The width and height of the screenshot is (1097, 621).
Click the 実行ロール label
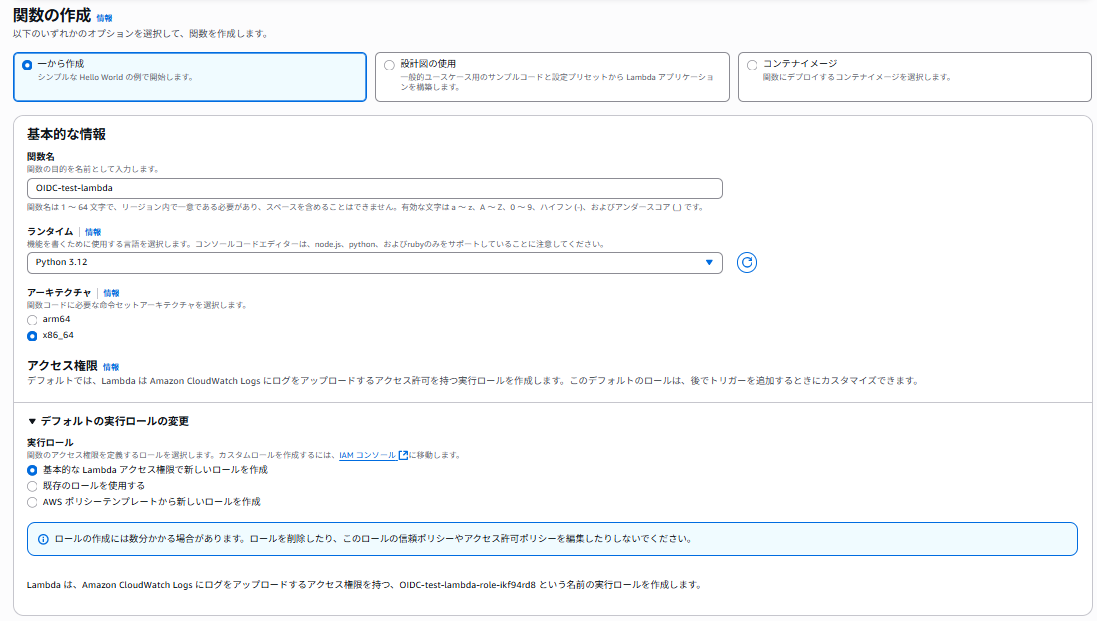[x=50, y=443]
